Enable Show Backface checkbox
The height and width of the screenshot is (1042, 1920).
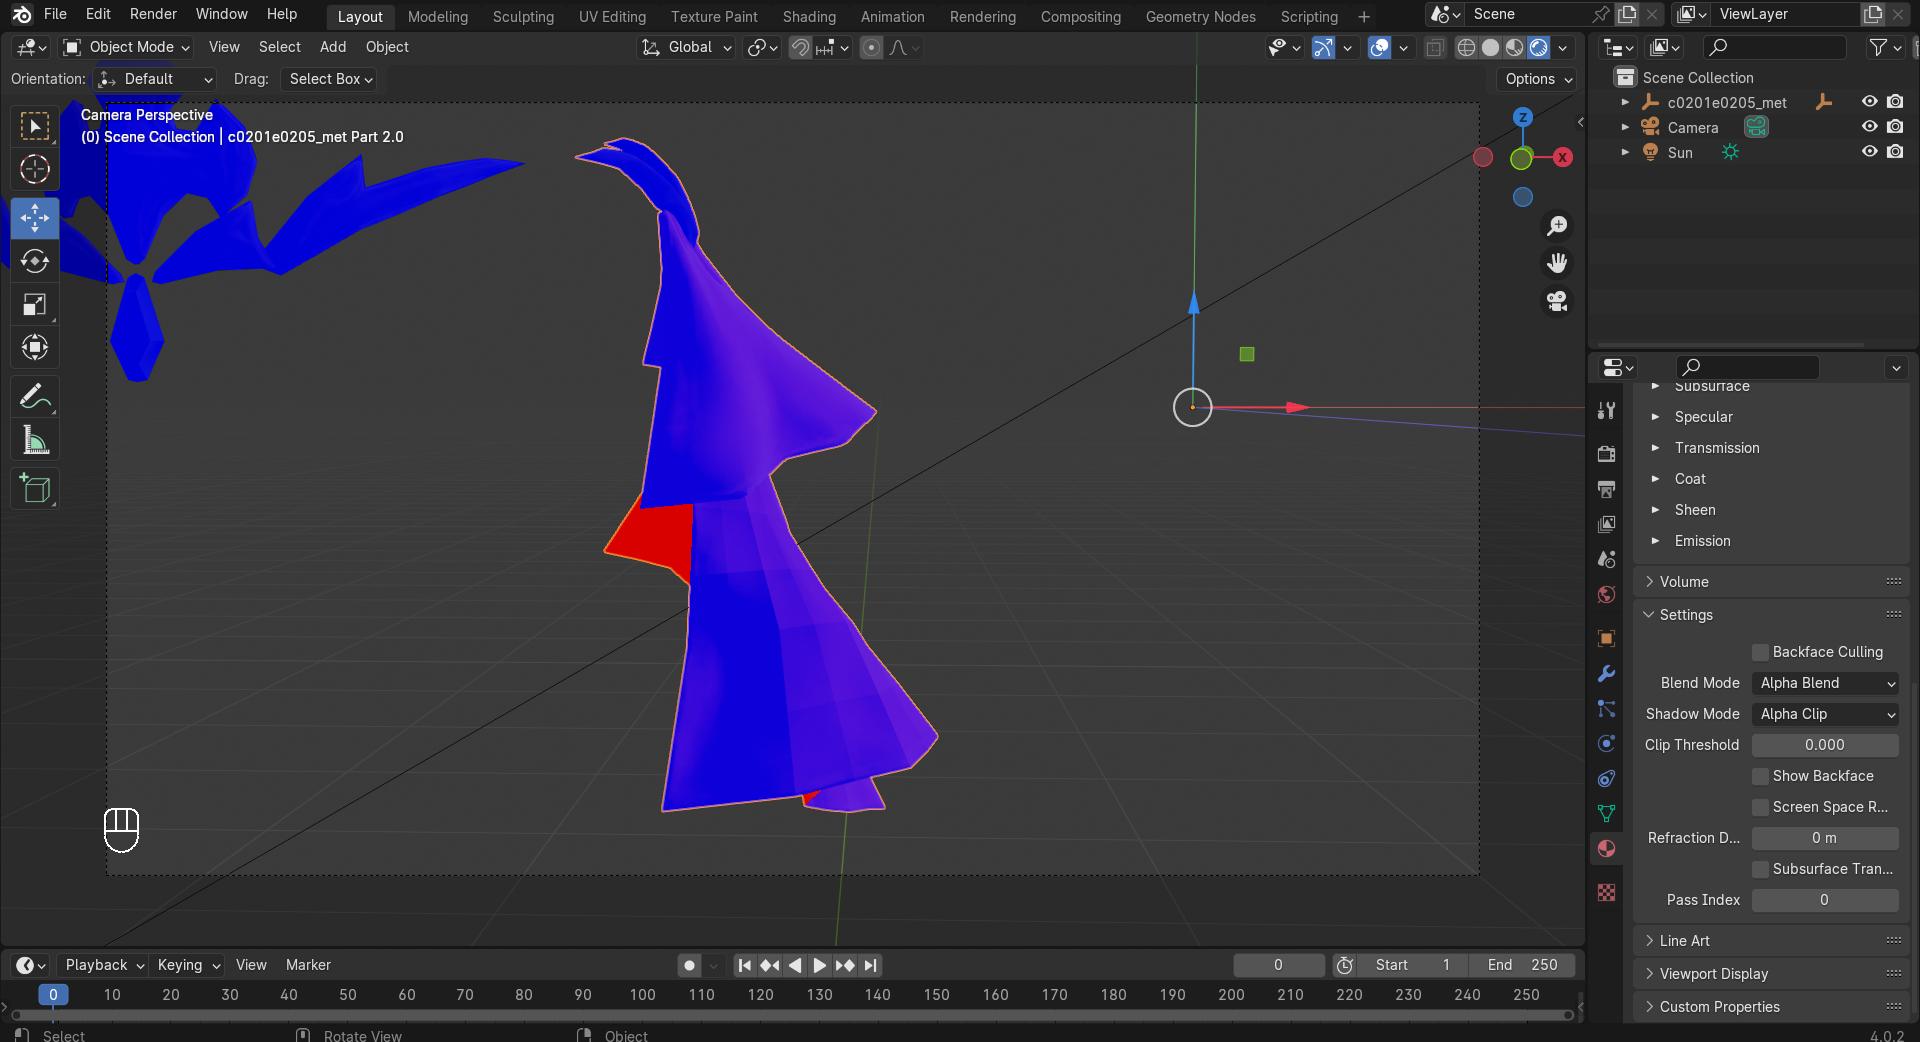click(x=1761, y=776)
